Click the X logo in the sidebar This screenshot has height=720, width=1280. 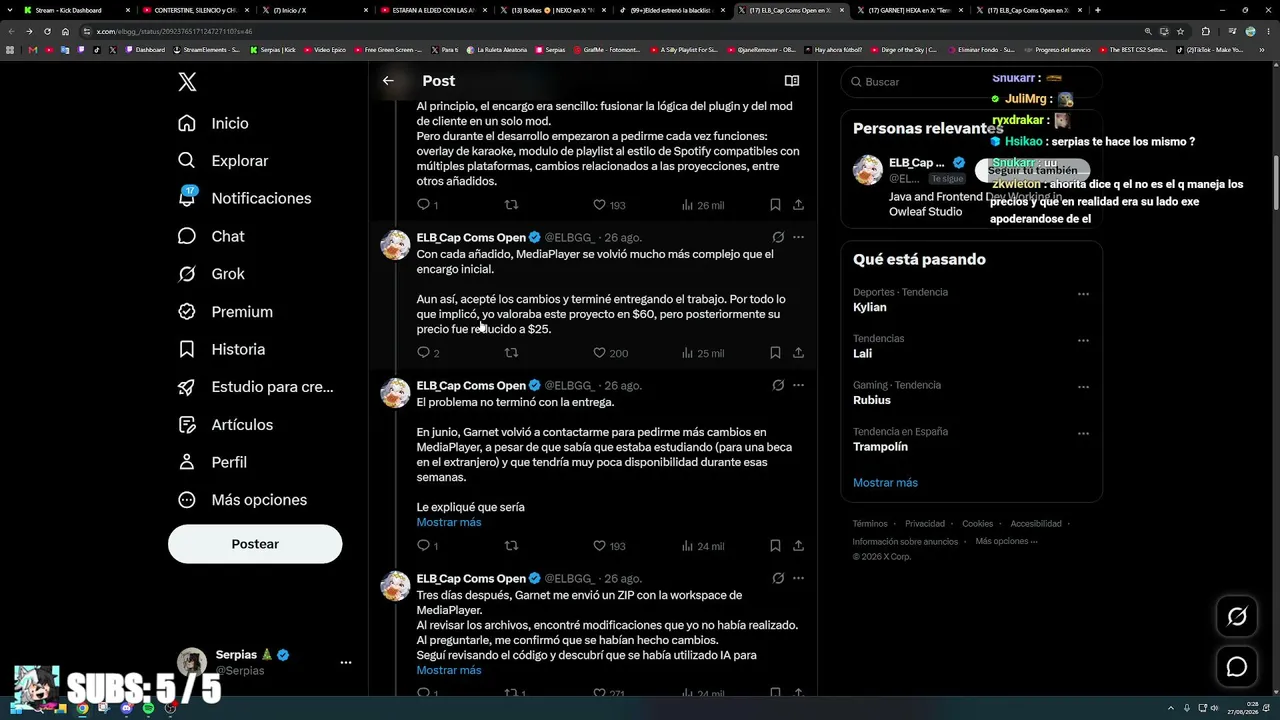tap(187, 82)
